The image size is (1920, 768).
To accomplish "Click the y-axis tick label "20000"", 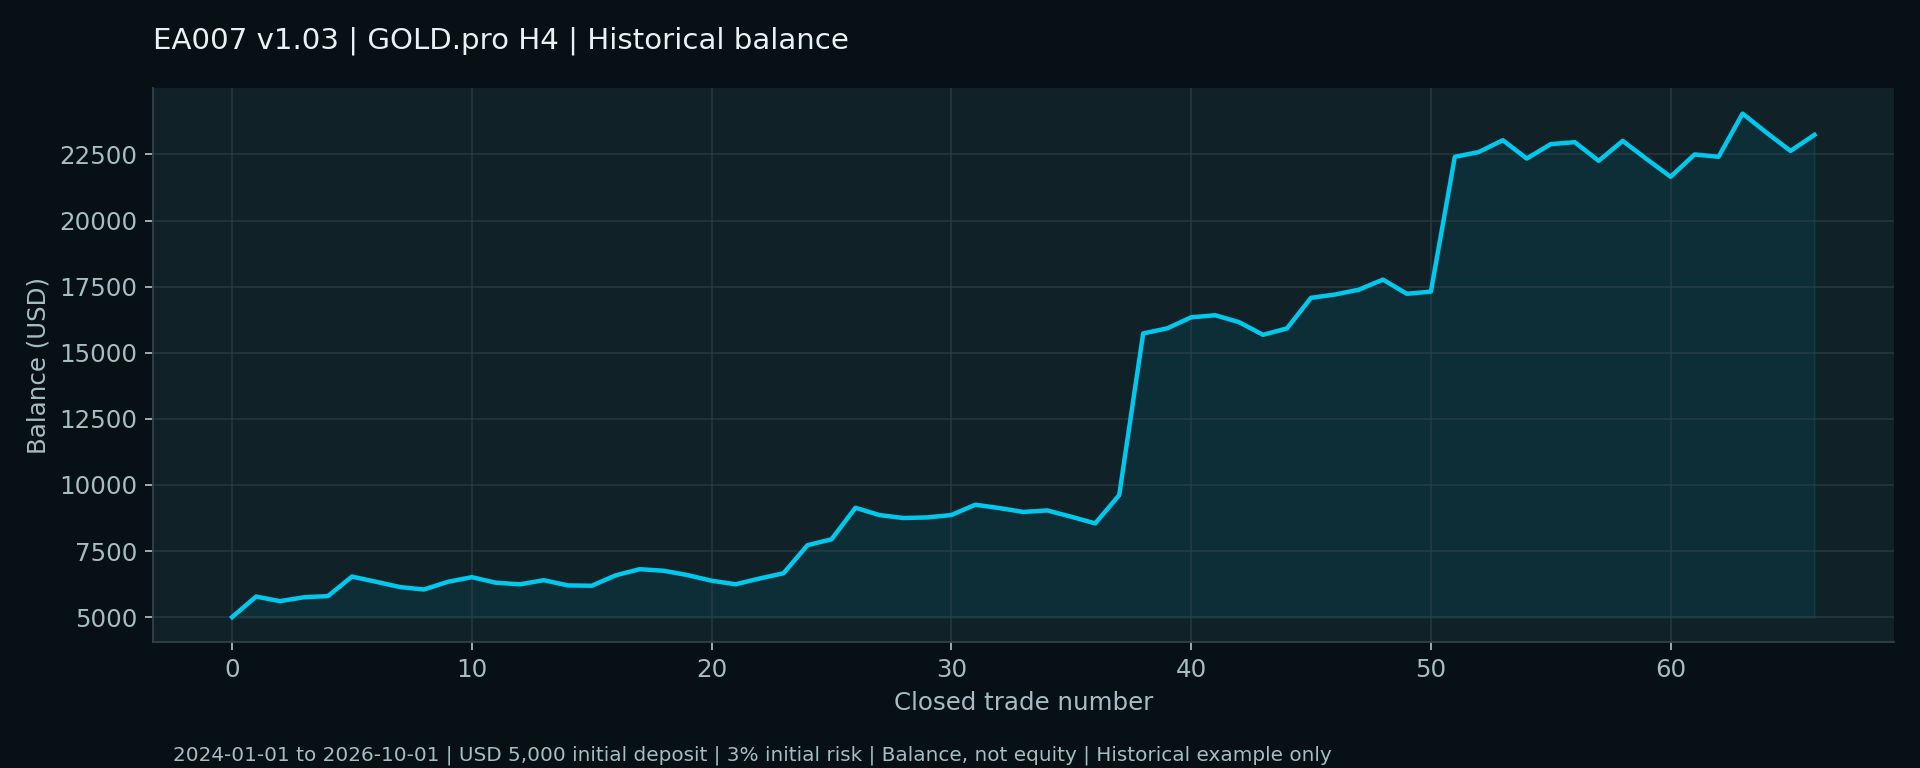I will tap(99, 222).
